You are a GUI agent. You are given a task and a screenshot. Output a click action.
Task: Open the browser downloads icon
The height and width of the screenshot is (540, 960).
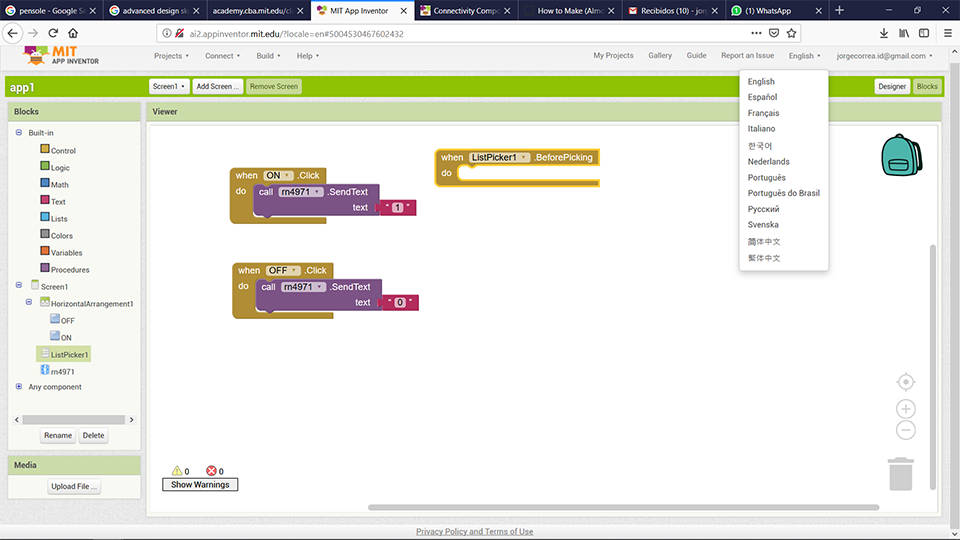883,33
